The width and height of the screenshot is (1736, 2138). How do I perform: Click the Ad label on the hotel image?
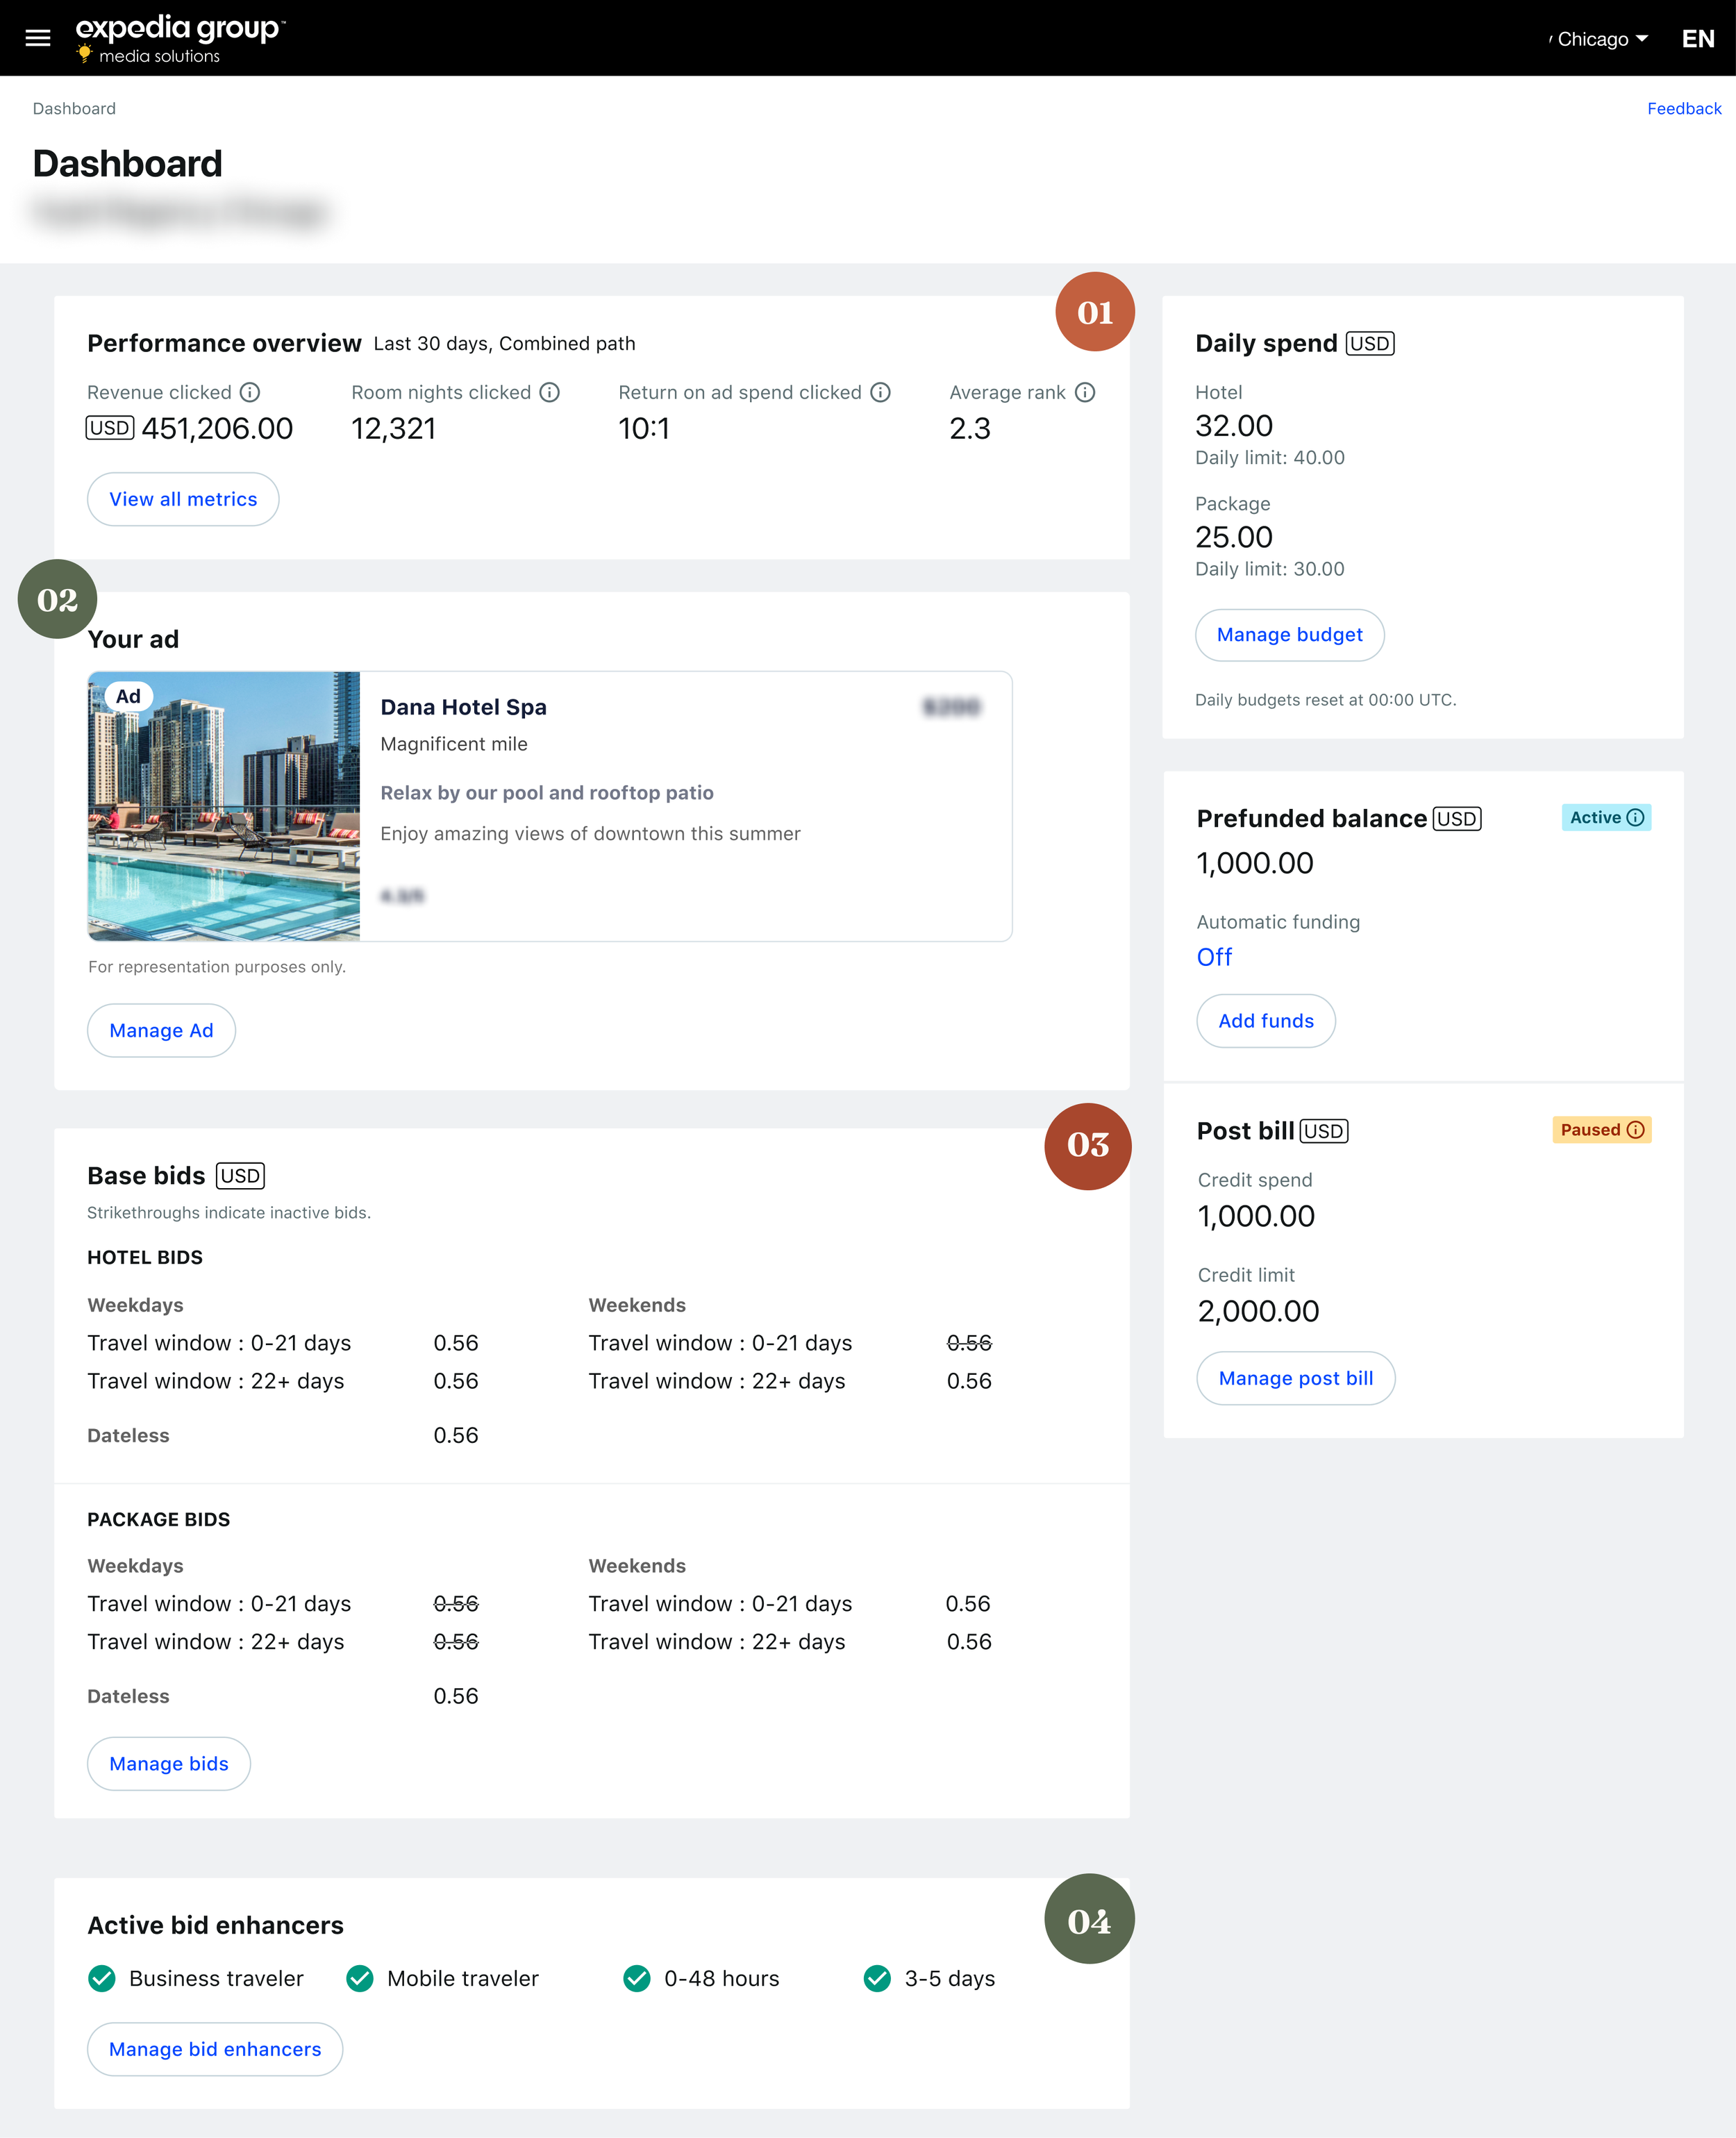point(128,696)
